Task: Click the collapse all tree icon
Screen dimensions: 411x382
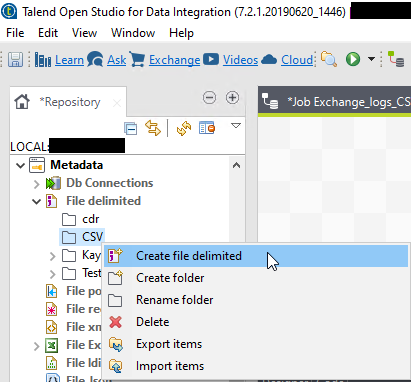Action: (130, 128)
